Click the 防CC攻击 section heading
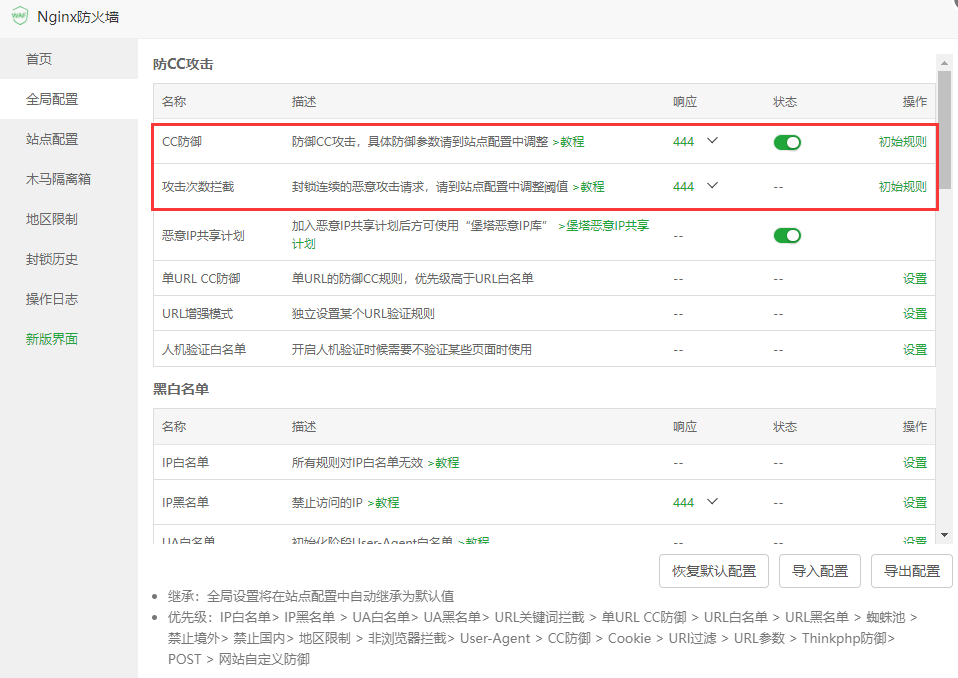 click(183, 64)
